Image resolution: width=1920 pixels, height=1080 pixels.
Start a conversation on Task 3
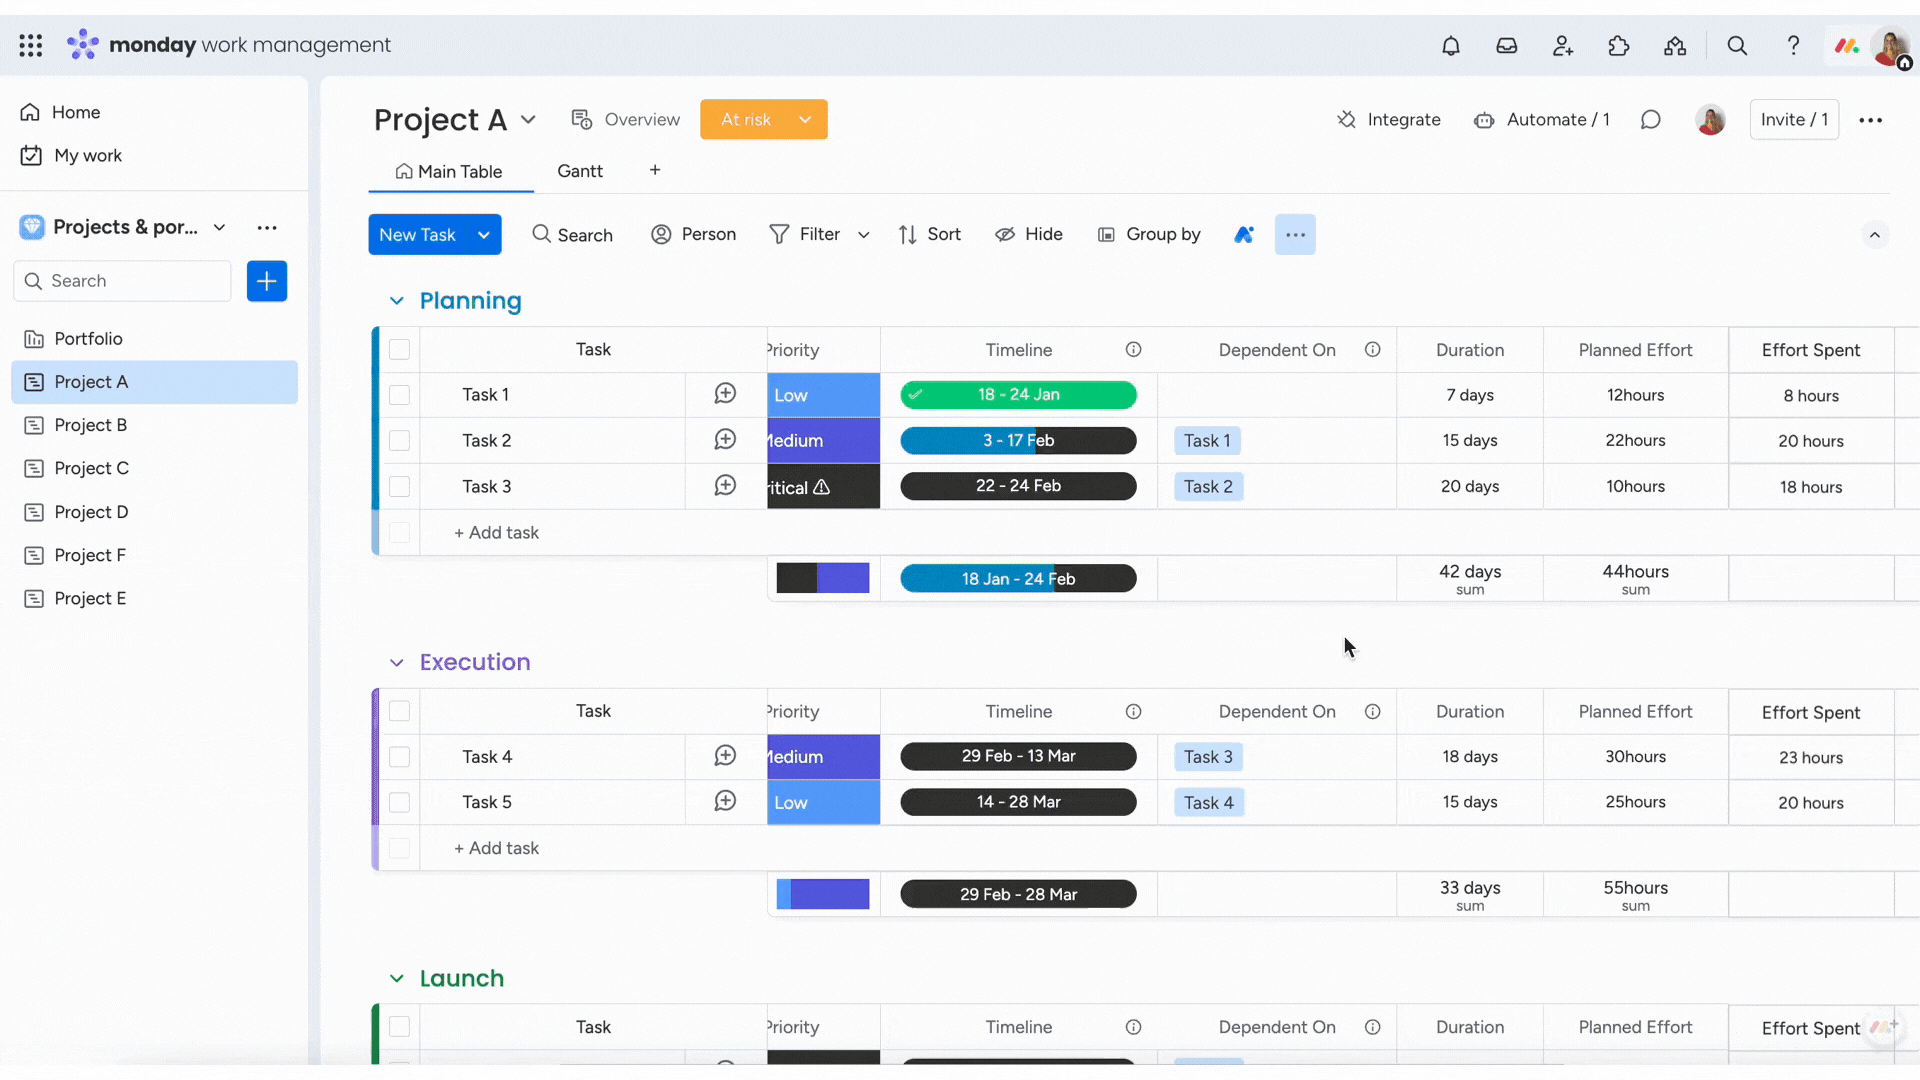726,486
